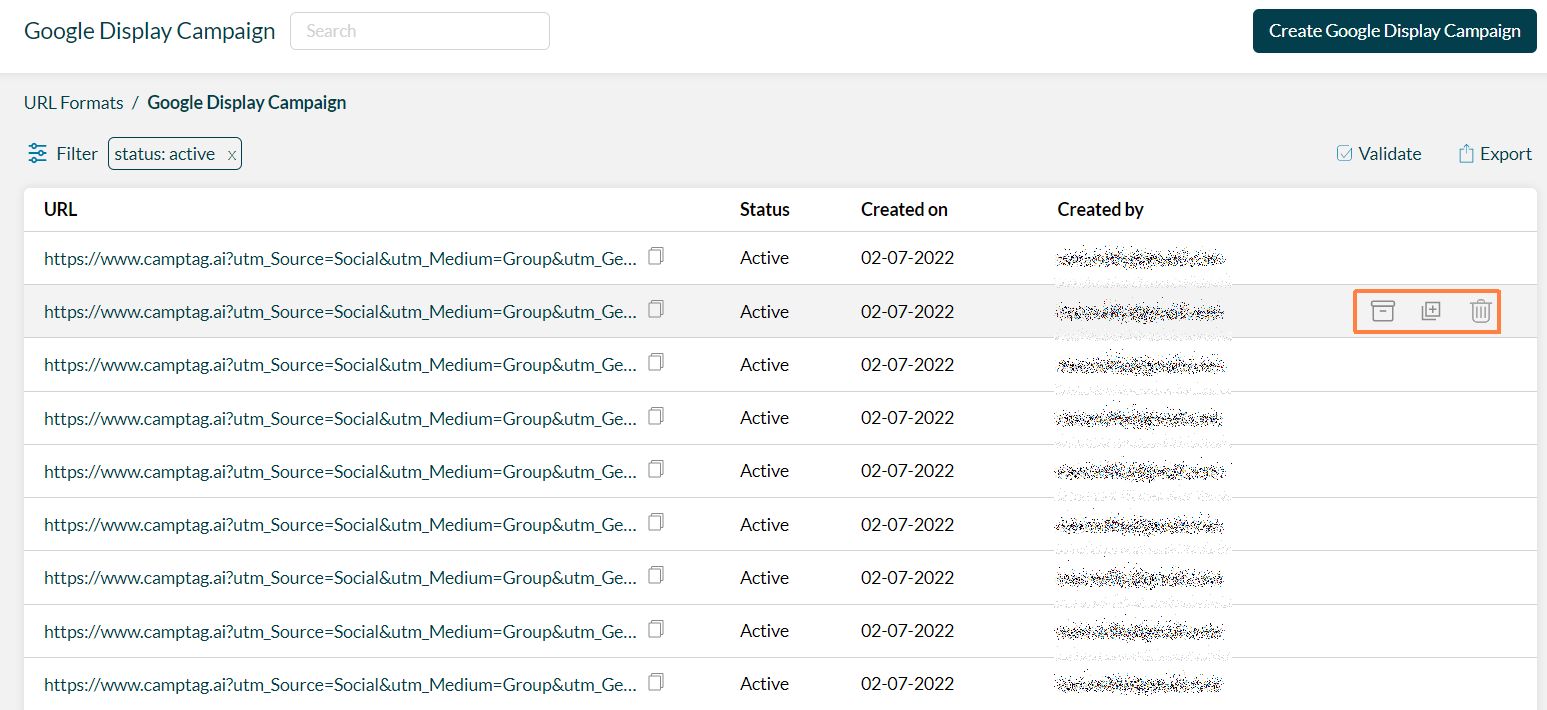Click the Export share icon

pyautogui.click(x=1466, y=153)
